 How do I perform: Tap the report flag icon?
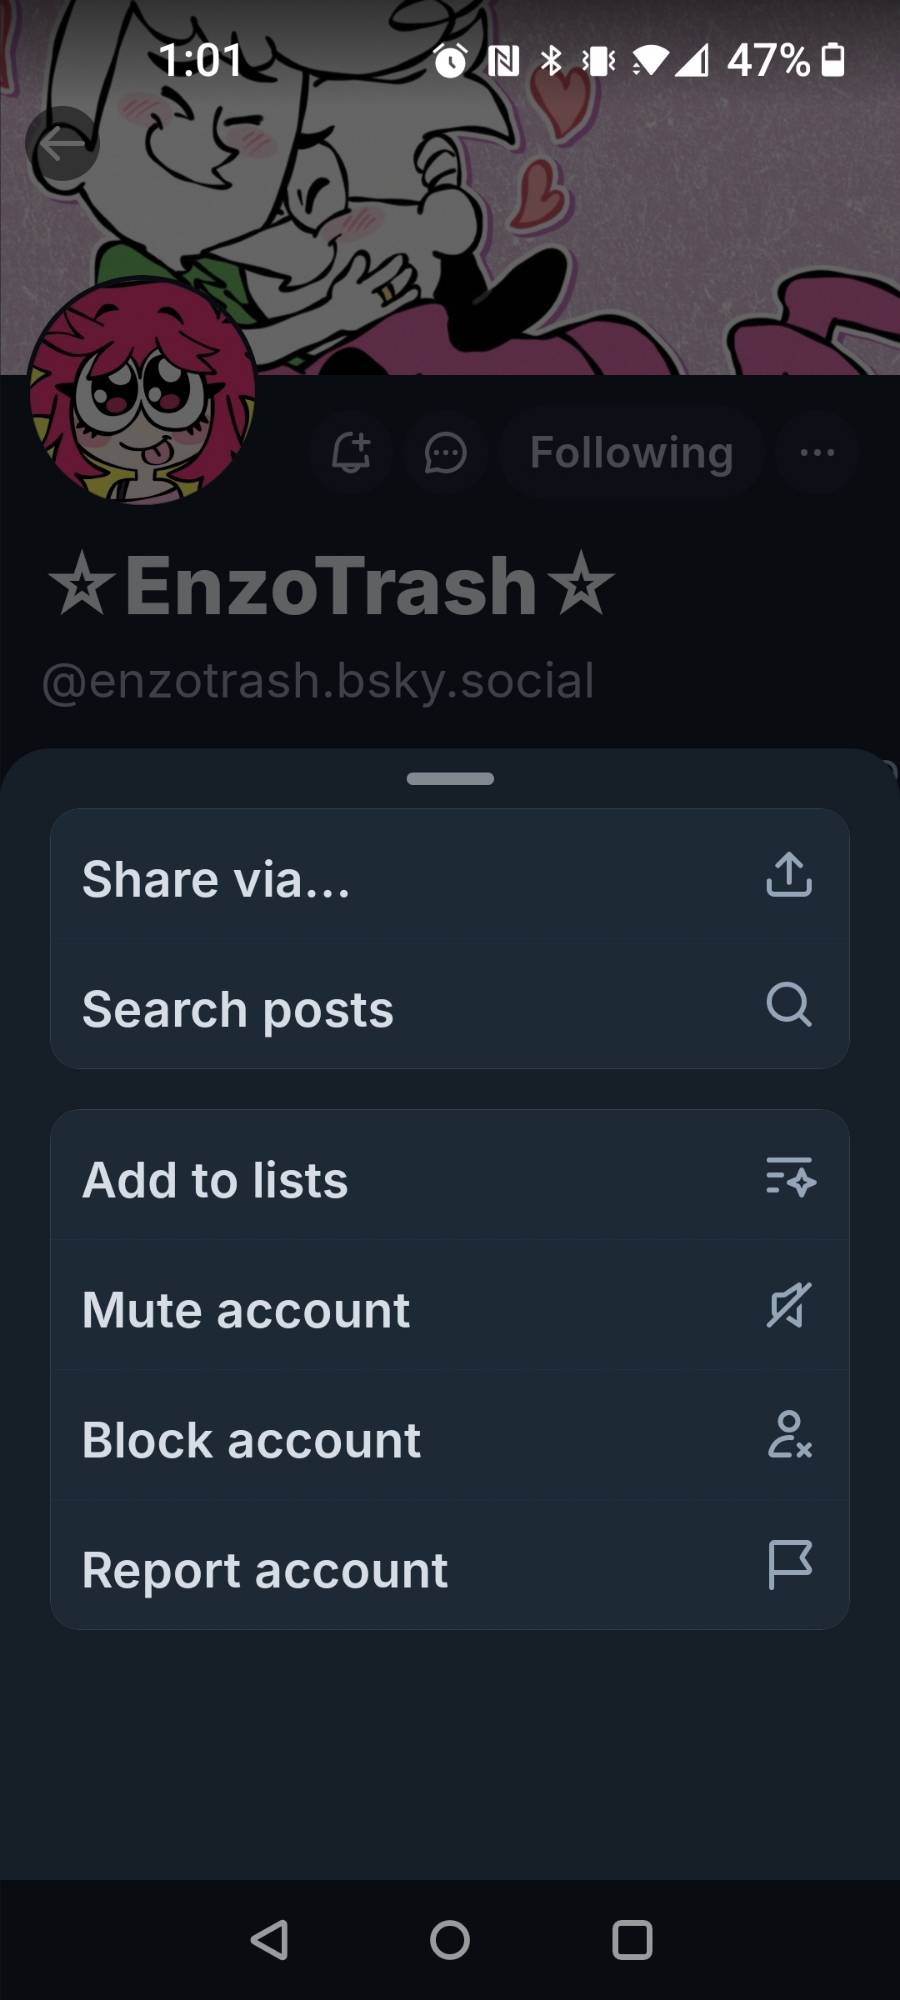pos(789,1565)
